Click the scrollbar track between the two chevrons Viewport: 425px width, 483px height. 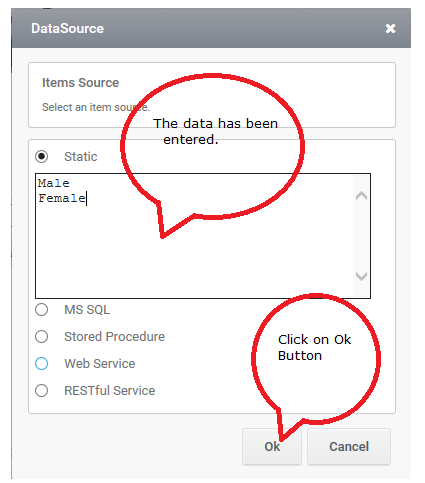[361, 236]
